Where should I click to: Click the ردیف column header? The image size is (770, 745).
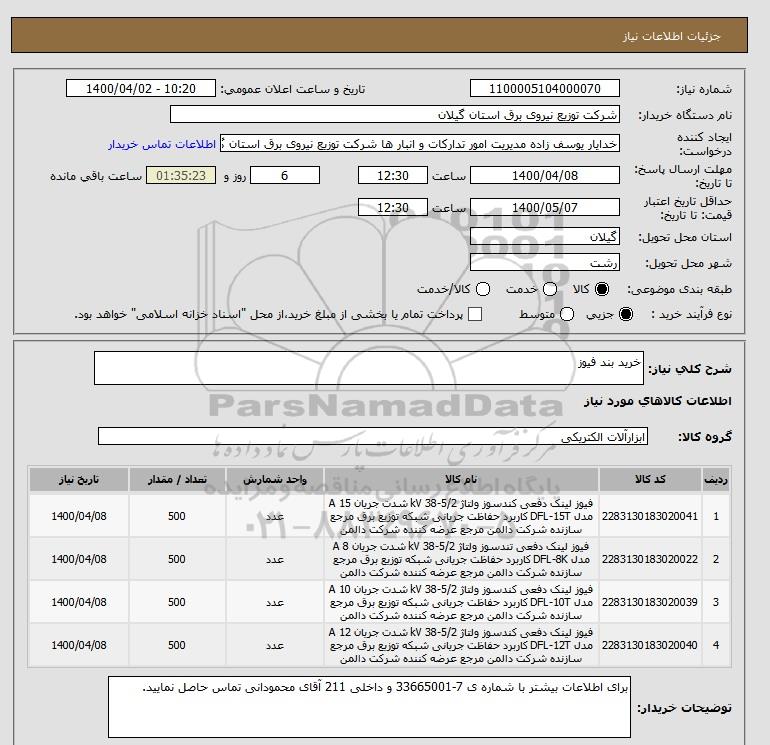tap(715, 479)
